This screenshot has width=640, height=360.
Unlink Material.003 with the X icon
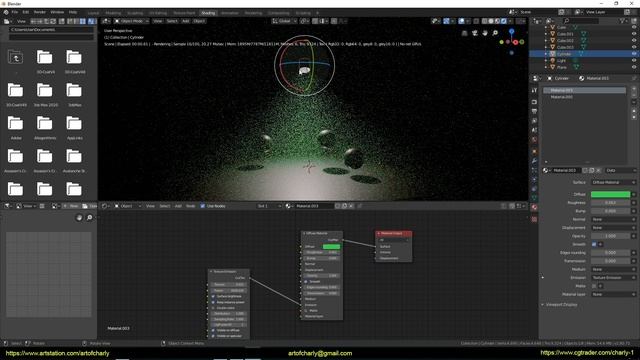tap(599, 170)
